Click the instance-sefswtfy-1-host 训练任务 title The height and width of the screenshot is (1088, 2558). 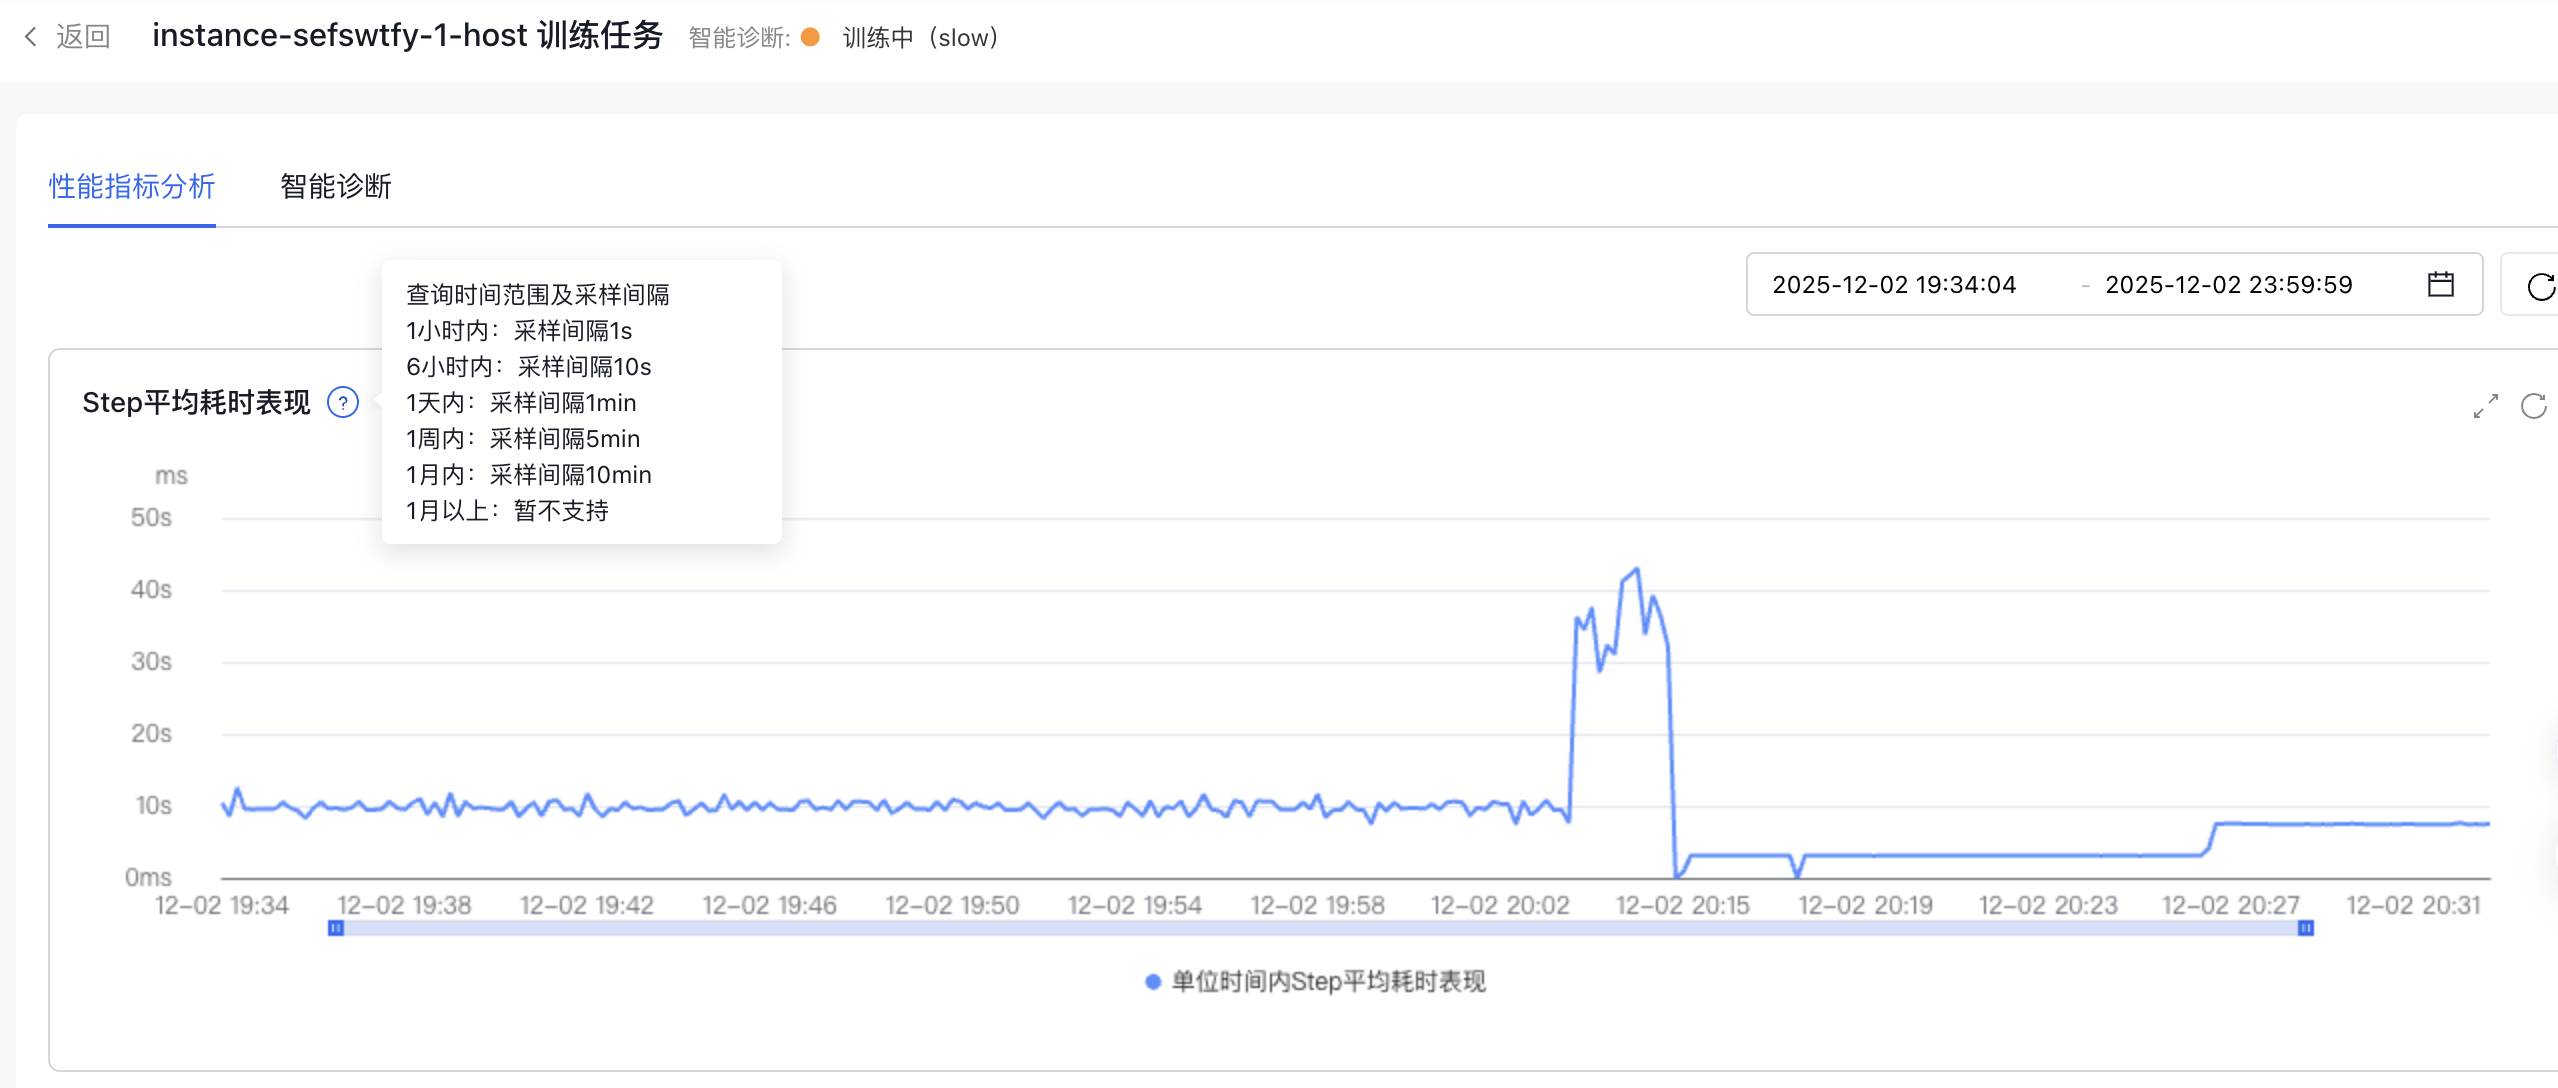(x=407, y=36)
